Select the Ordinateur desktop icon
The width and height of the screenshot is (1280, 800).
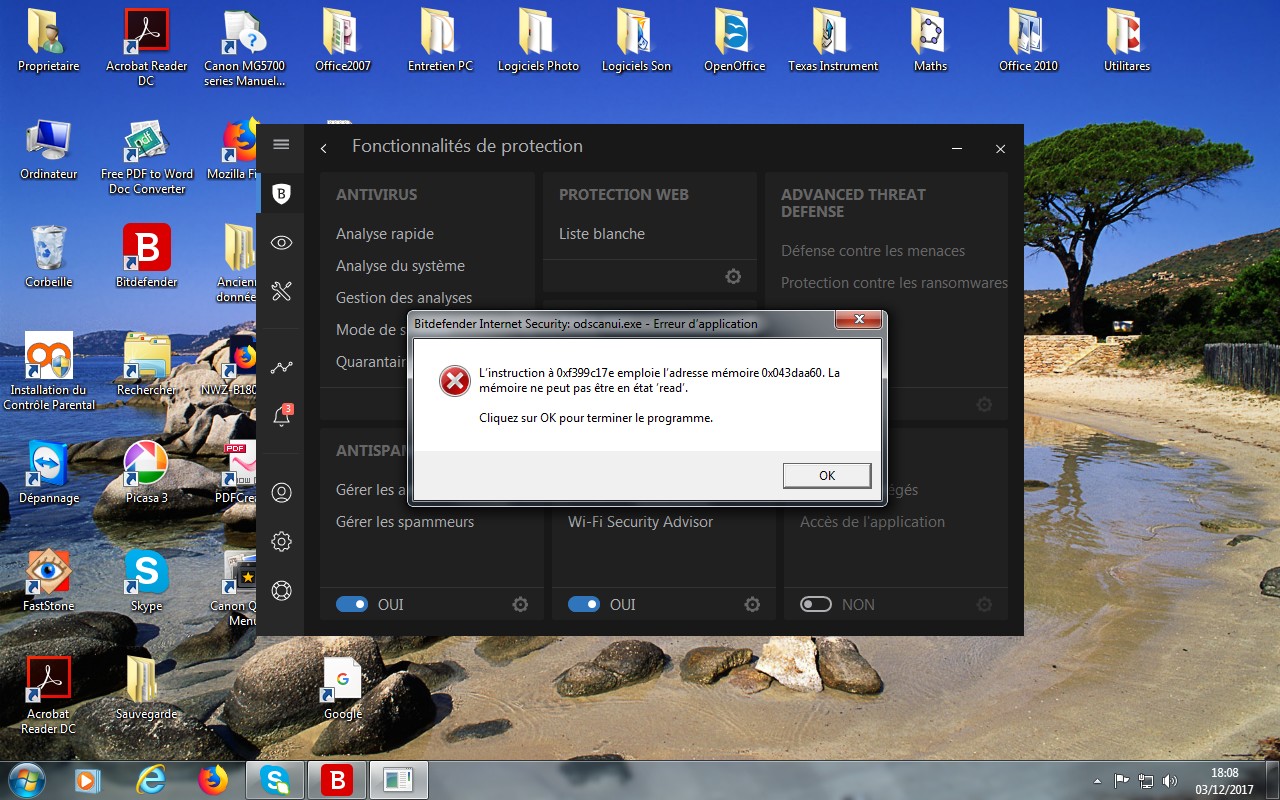pyautogui.click(x=48, y=149)
